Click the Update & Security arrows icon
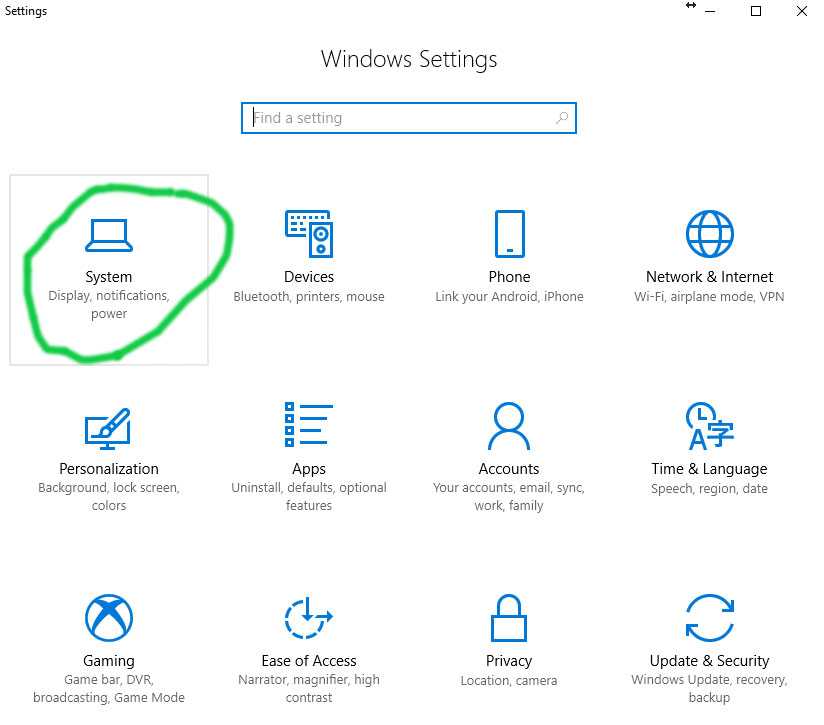The image size is (824, 725). [x=709, y=618]
